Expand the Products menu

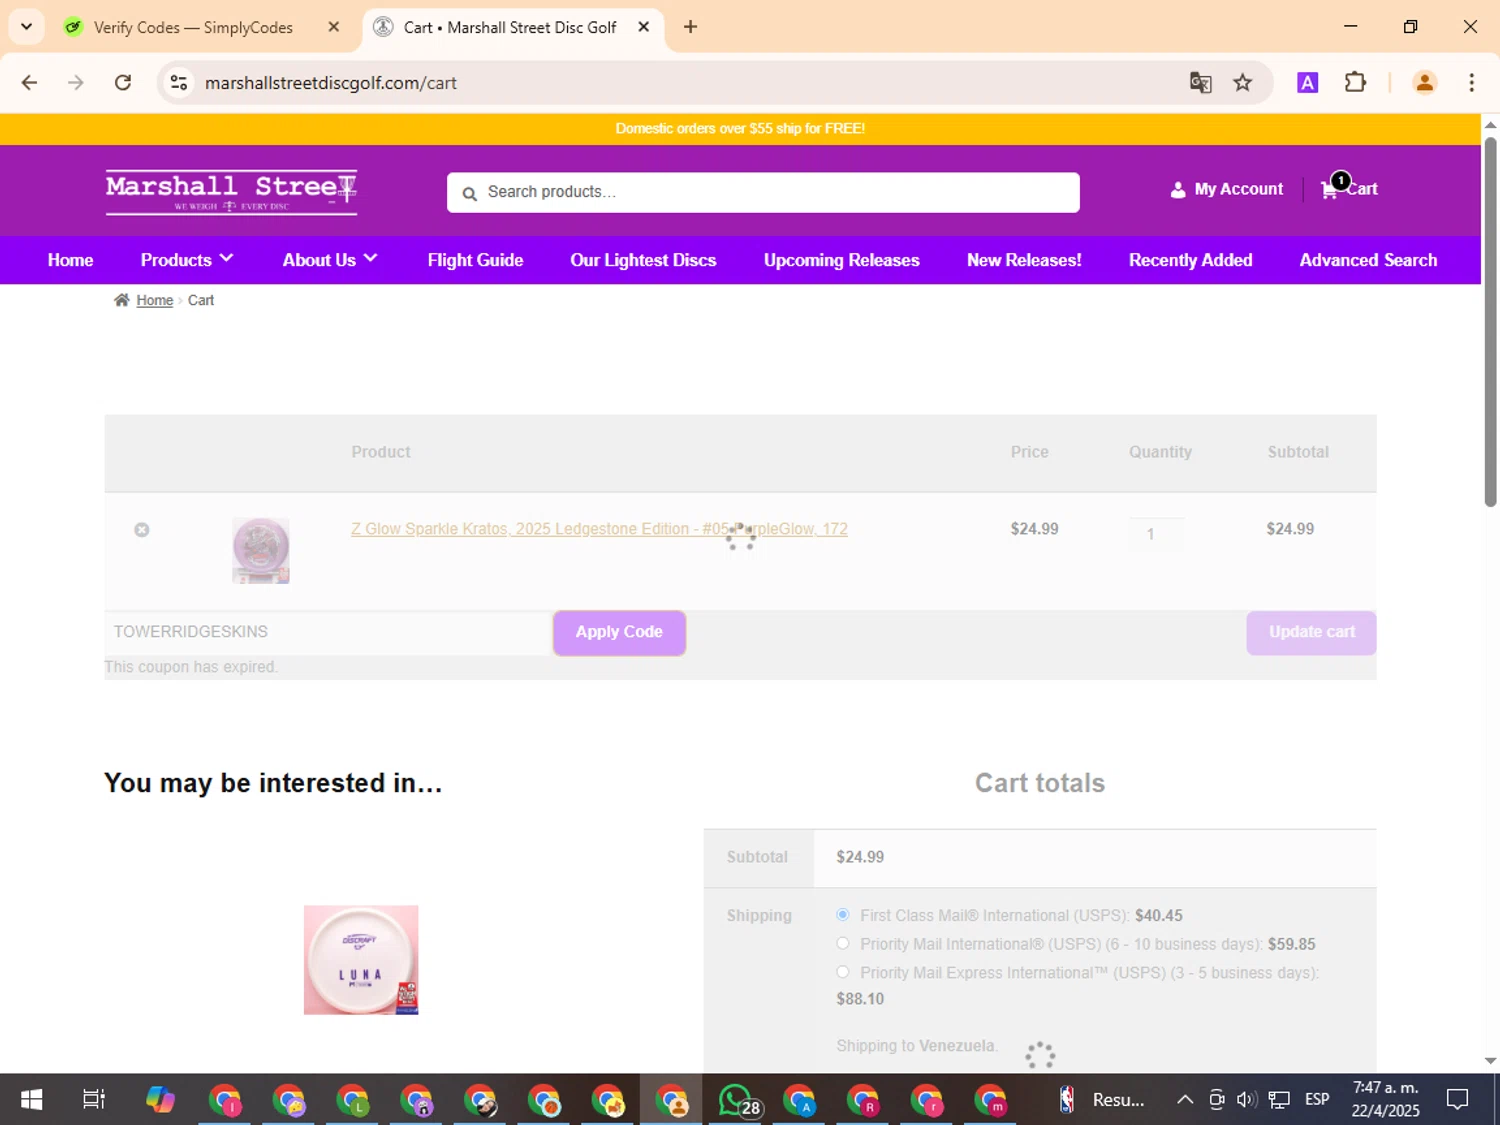coord(187,260)
